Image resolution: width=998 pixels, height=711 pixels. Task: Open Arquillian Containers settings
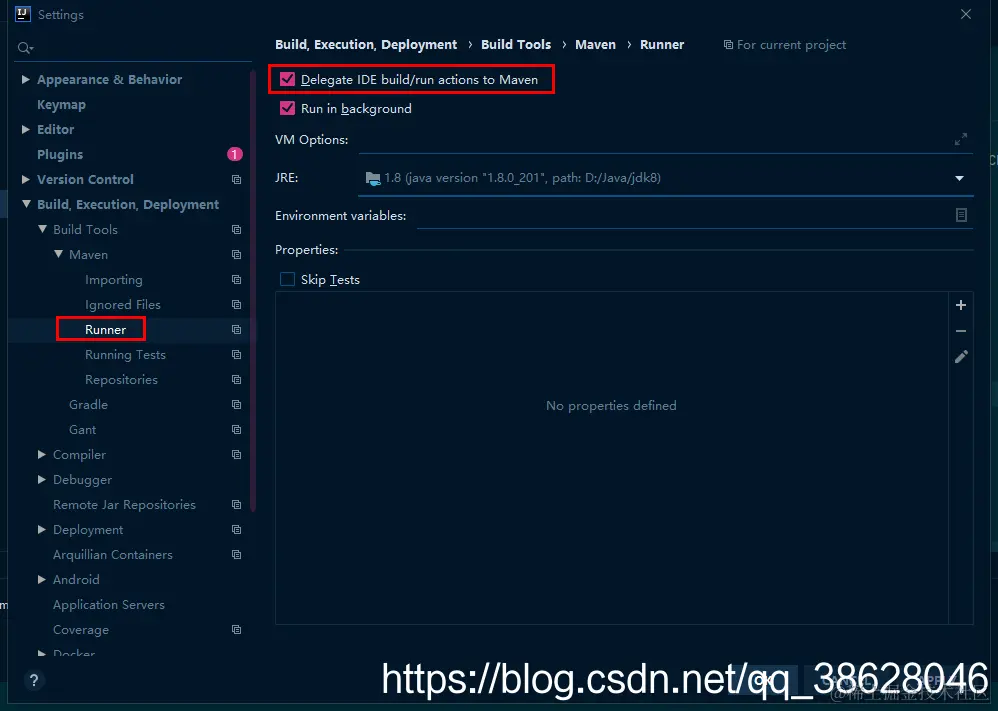click(x=113, y=554)
